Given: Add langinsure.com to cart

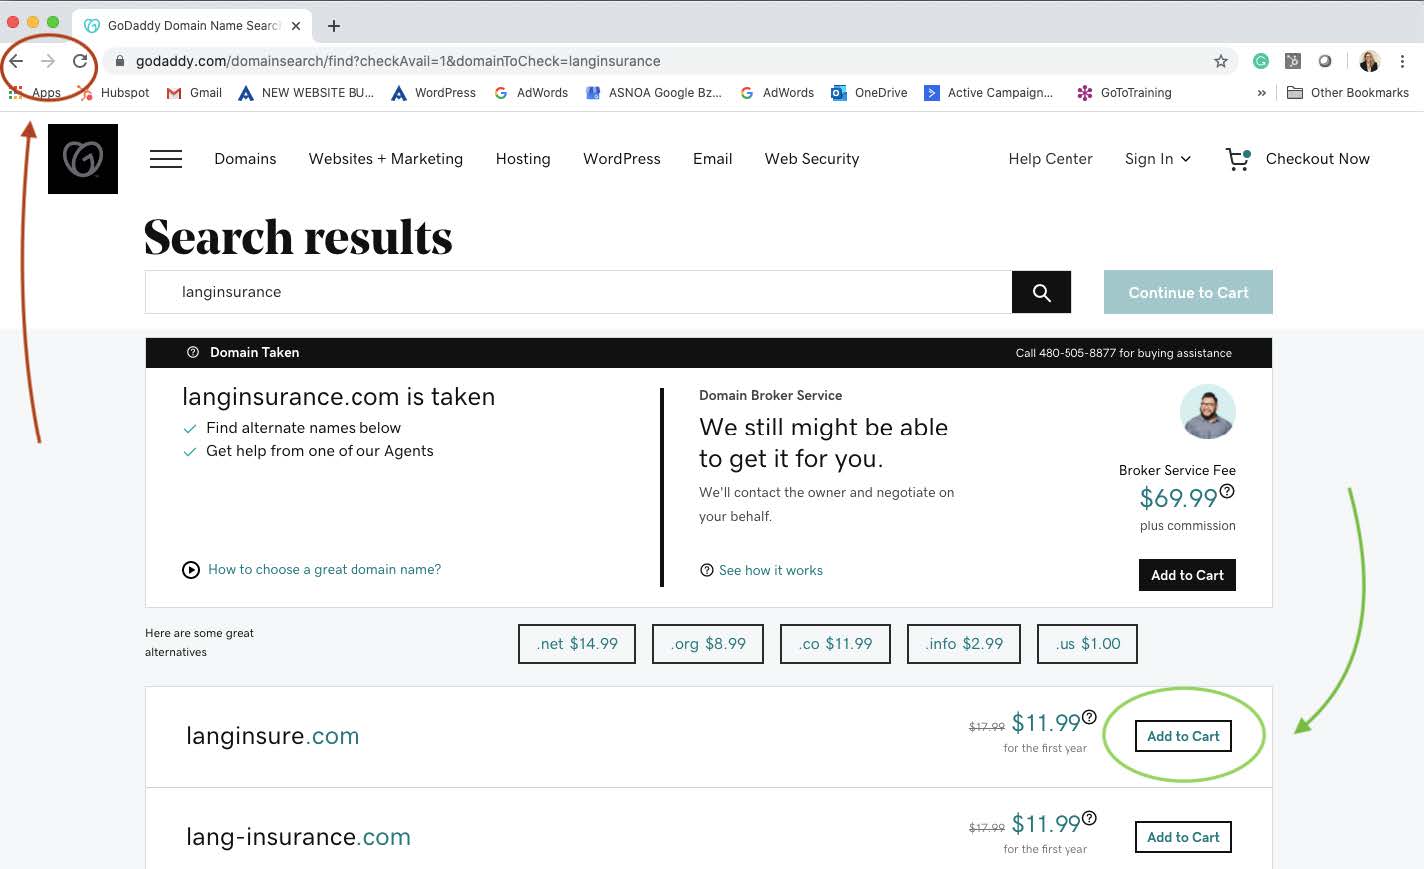Looking at the screenshot, I should click(1183, 736).
